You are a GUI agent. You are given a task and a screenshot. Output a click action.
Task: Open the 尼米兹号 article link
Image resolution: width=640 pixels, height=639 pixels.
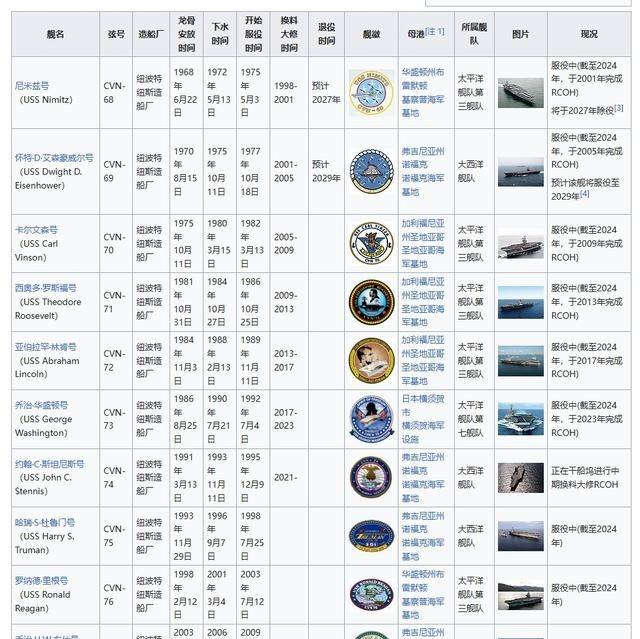click(35, 86)
